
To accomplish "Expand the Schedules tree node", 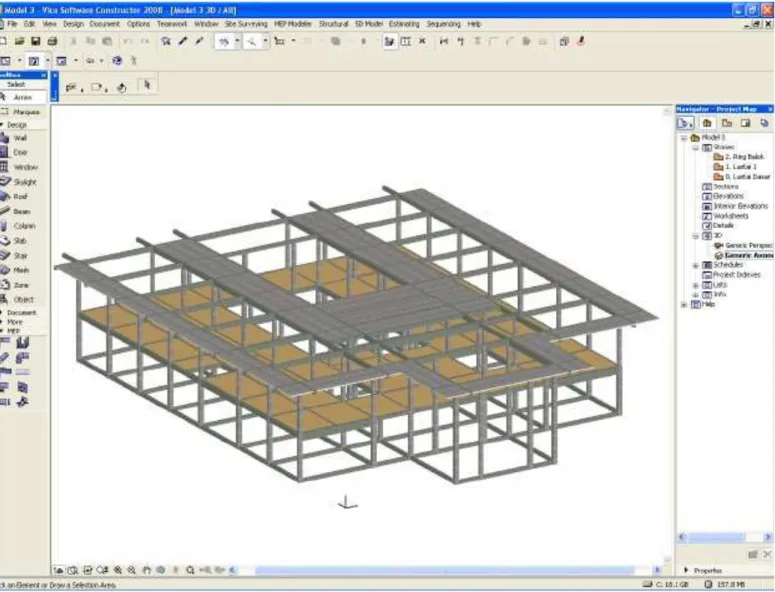I will (695, 265).
